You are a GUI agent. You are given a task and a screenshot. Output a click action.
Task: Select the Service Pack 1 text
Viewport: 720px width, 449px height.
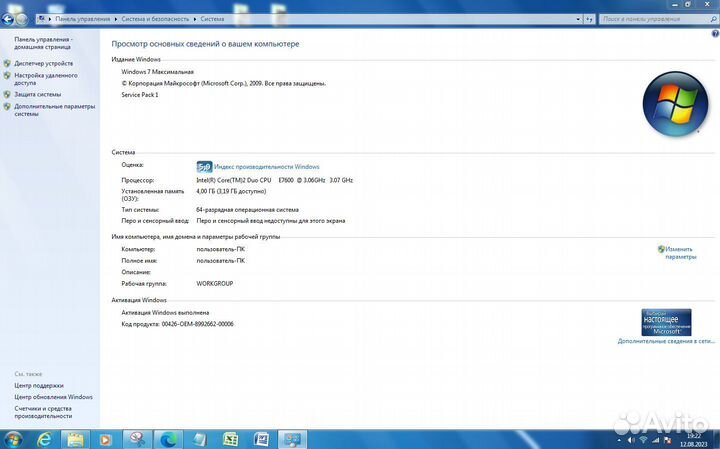point(140,95)
